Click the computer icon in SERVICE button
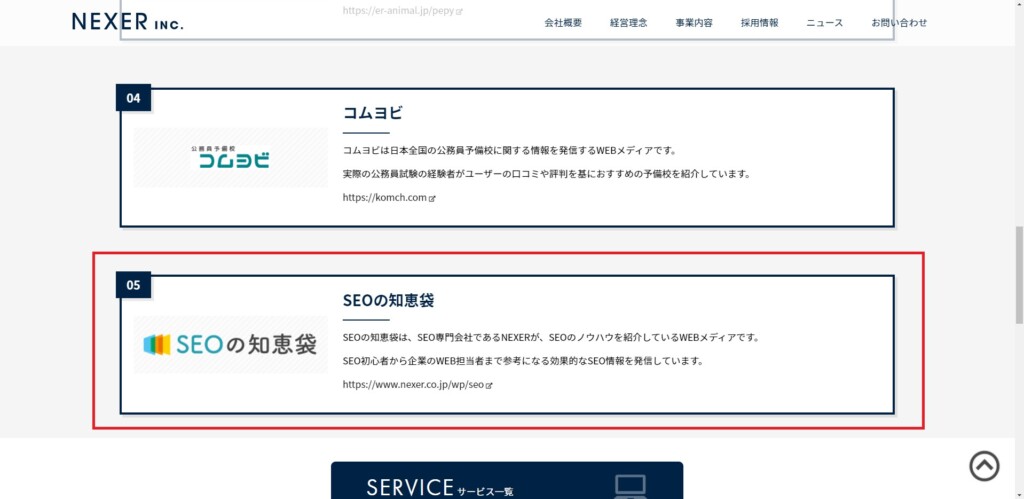The height and width of the screenshot is (499, 1024). [x=630, y=487]
